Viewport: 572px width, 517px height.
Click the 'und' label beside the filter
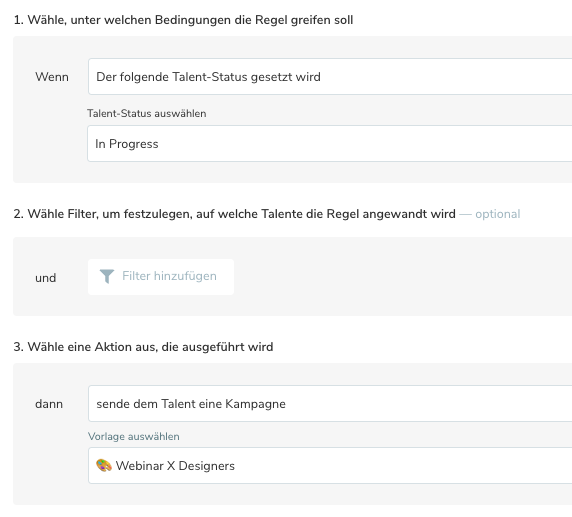pos(46,278)
